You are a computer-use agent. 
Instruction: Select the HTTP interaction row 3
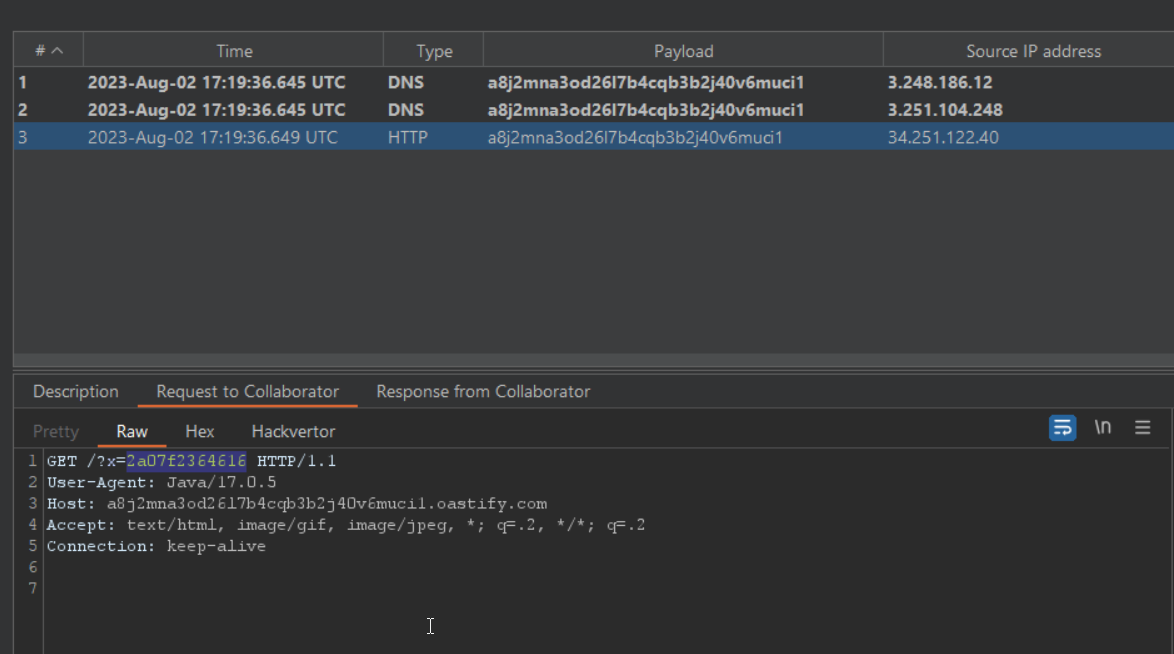(594, 137)
